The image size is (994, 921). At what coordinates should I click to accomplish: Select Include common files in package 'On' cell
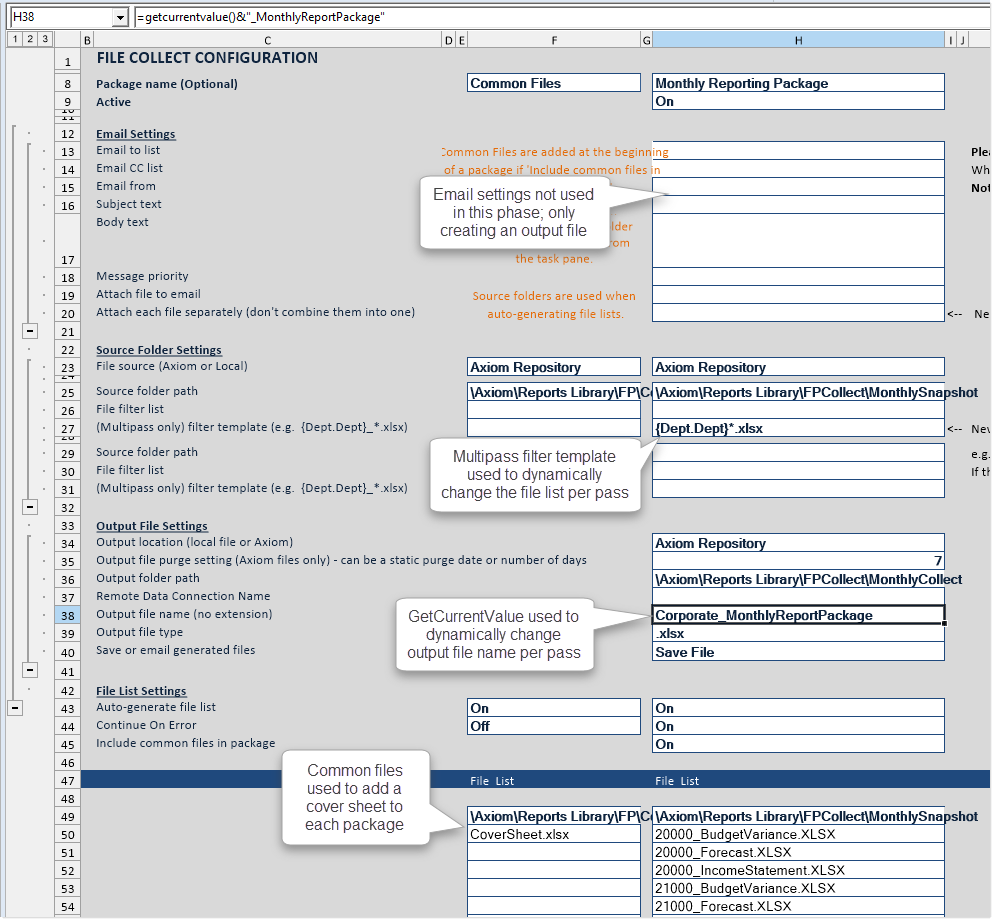tap(797, 744)
